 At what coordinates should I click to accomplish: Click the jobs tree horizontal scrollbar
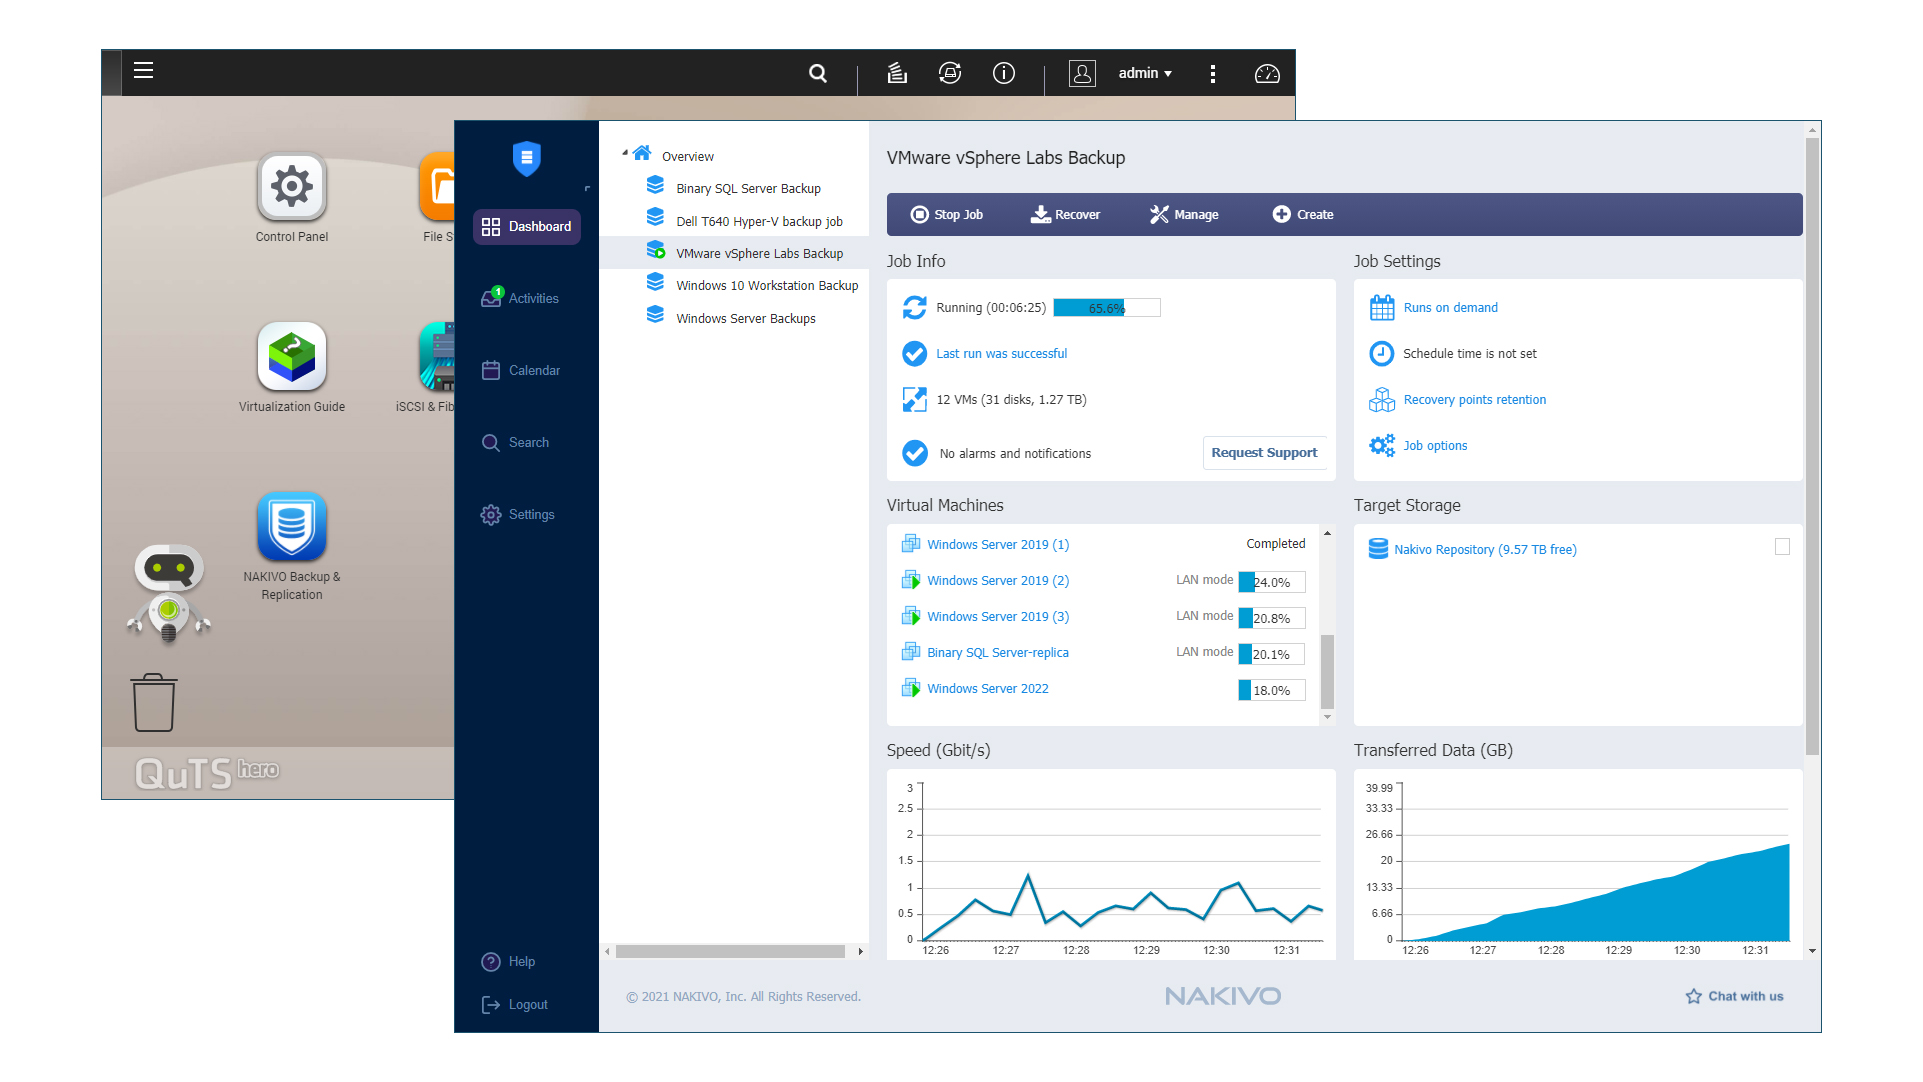730,951
